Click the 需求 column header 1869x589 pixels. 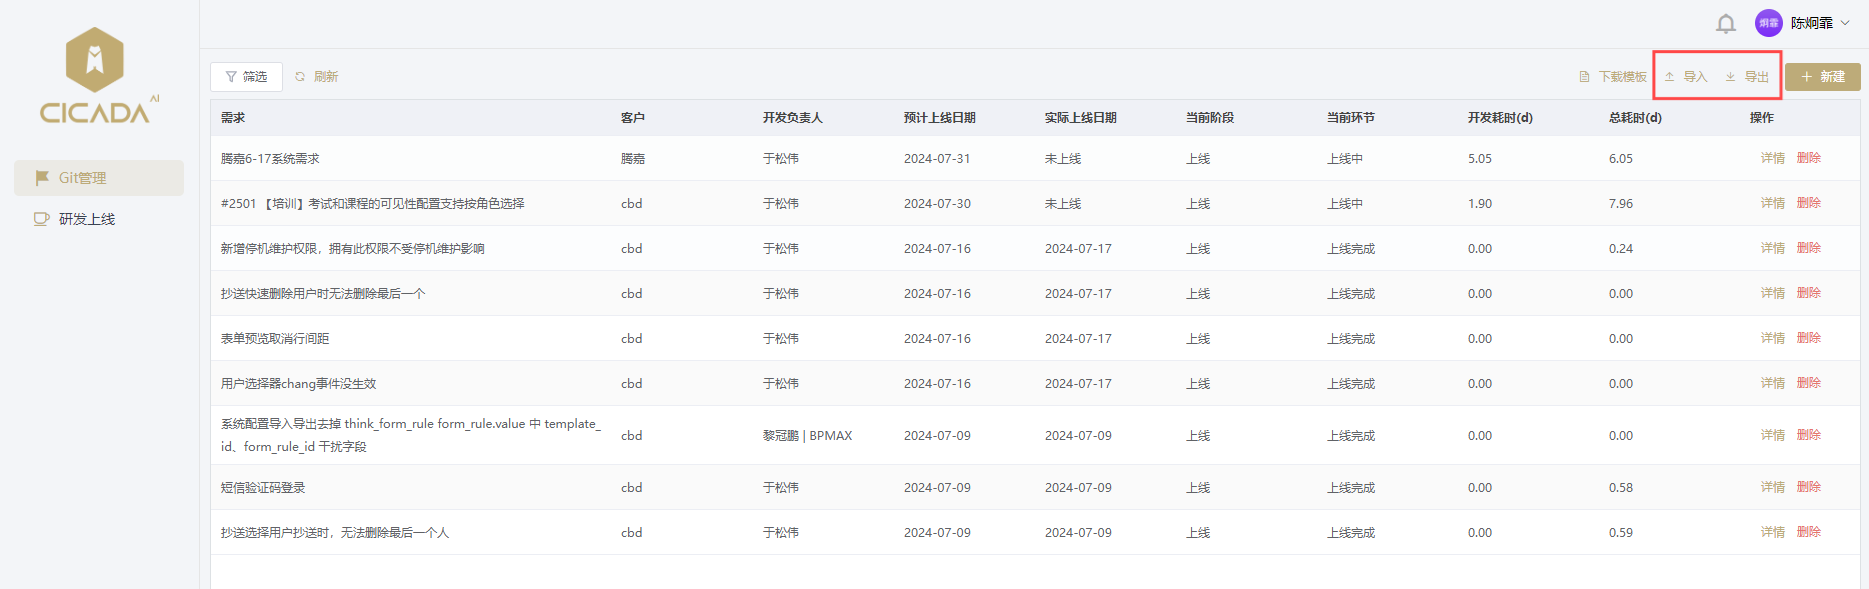(233, 118)
